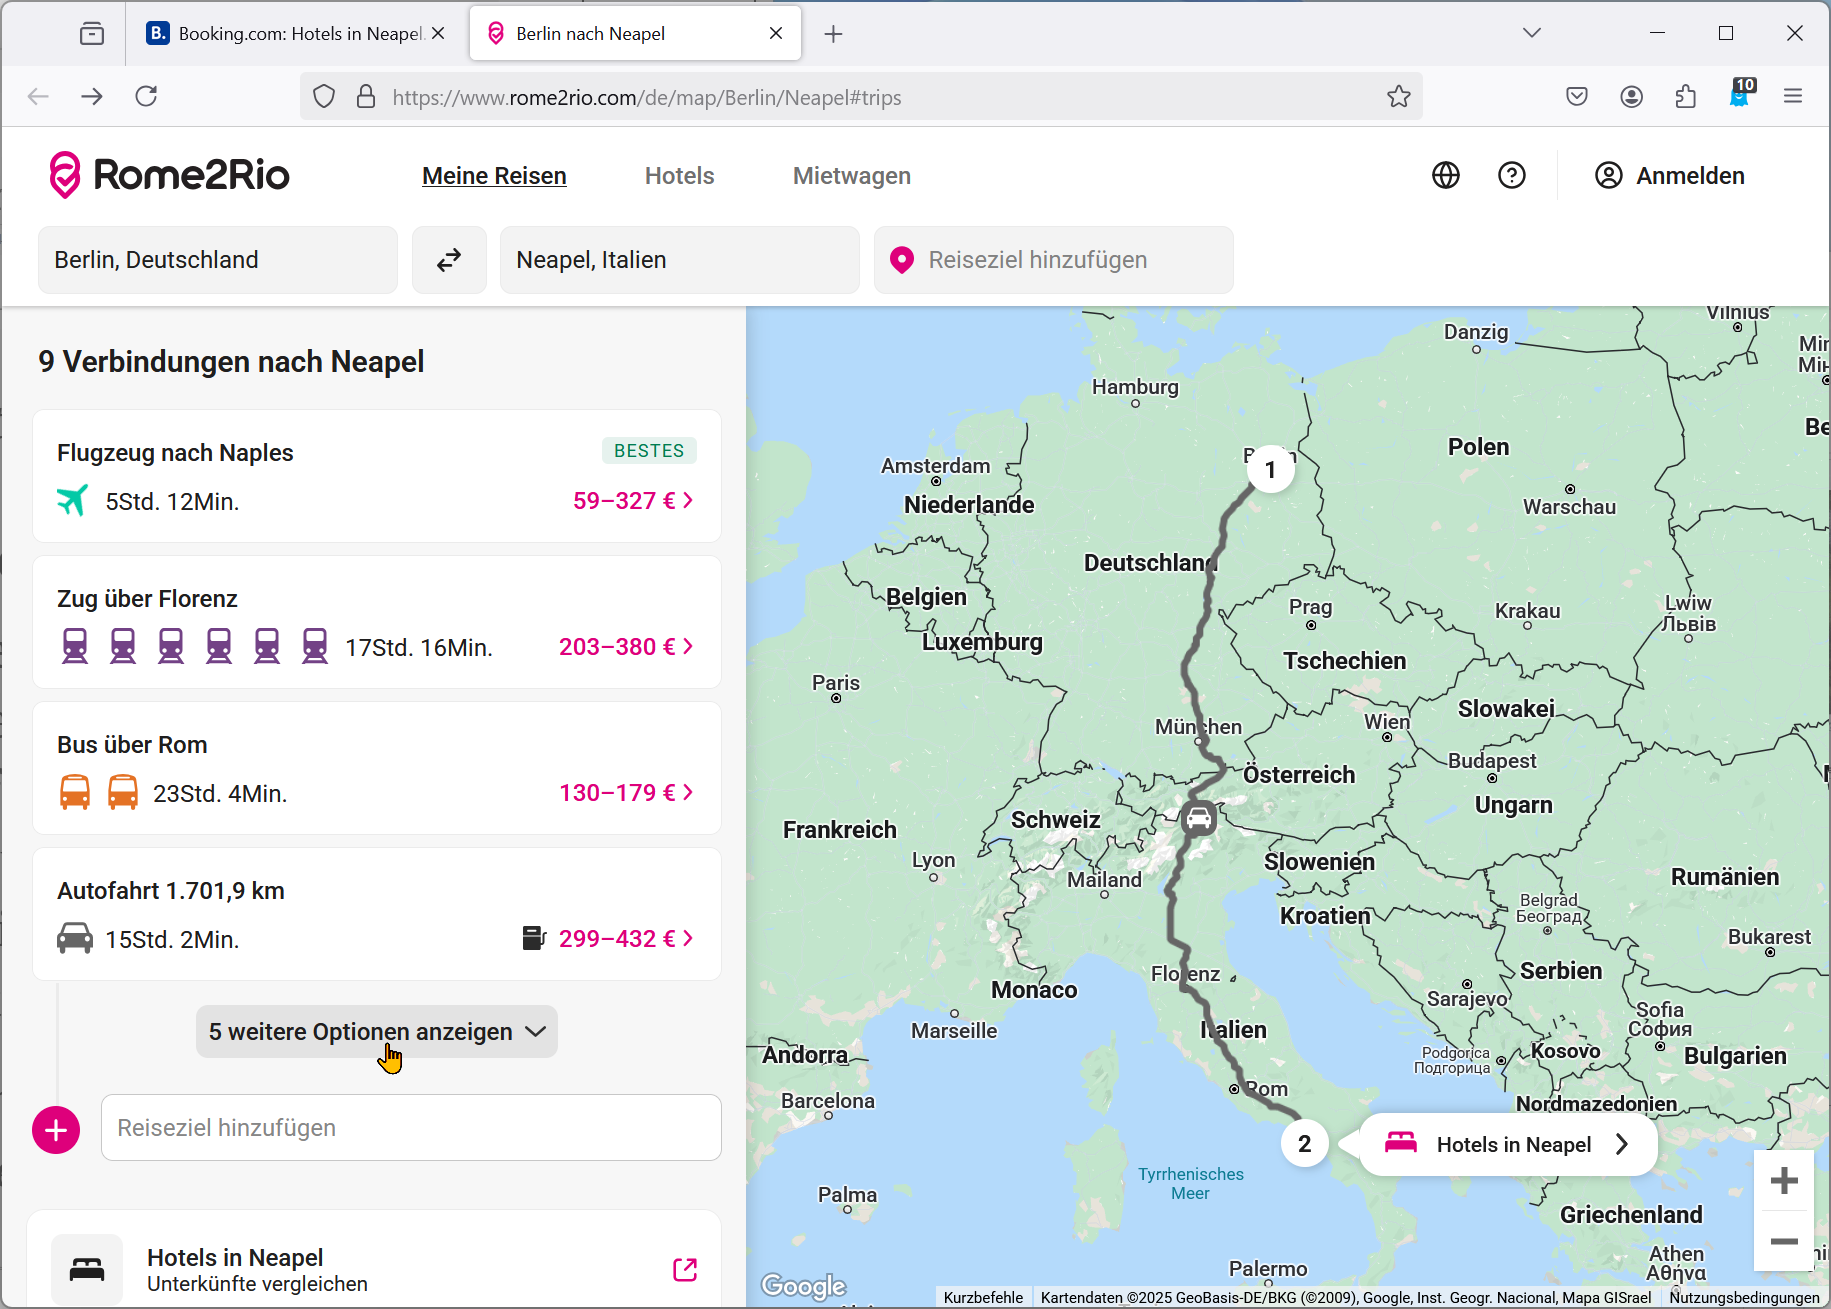
Task: Click destination field Neapel, Italien
Action: tap(680, 260)
